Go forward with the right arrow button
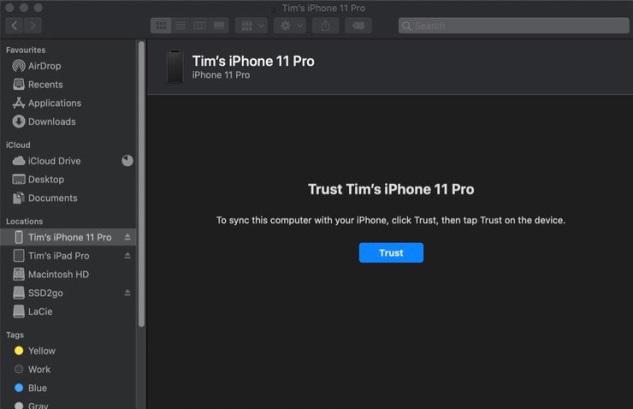 coord(33,26)
